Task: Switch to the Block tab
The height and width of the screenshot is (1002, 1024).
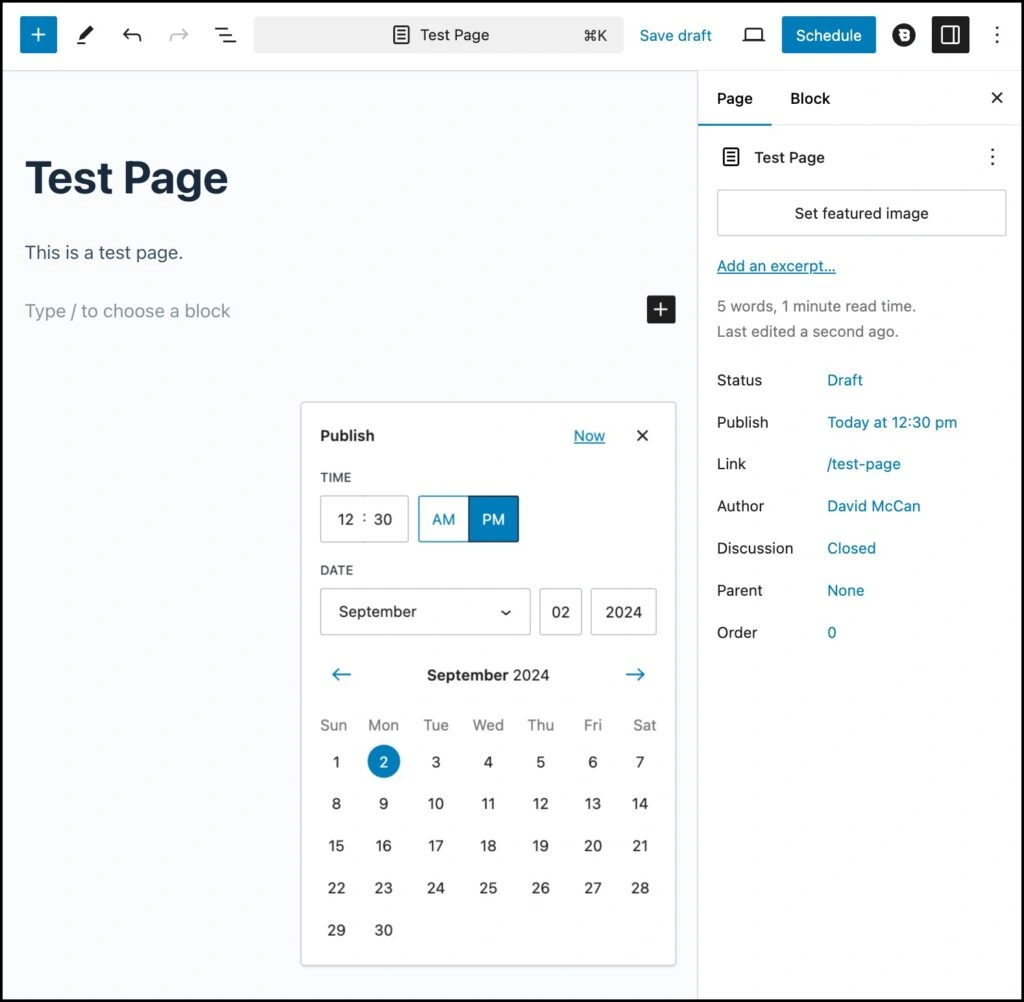Action: pos(809,98)
